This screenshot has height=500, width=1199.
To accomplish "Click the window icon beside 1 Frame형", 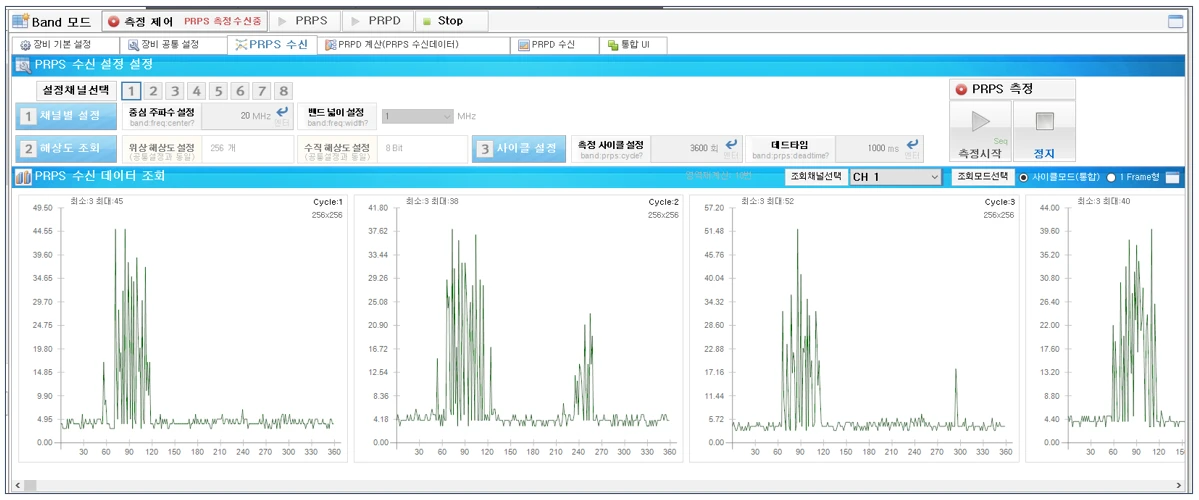I will click(x=1171, y=177).
